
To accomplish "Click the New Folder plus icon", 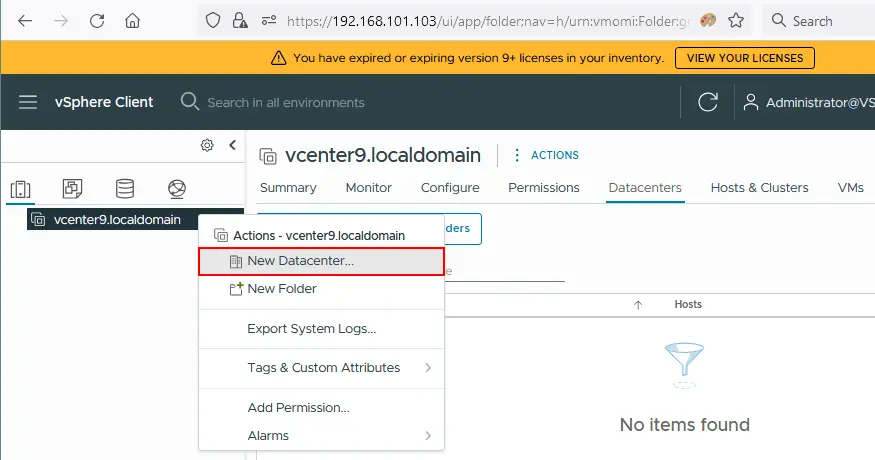I will (x=236, y=289).
